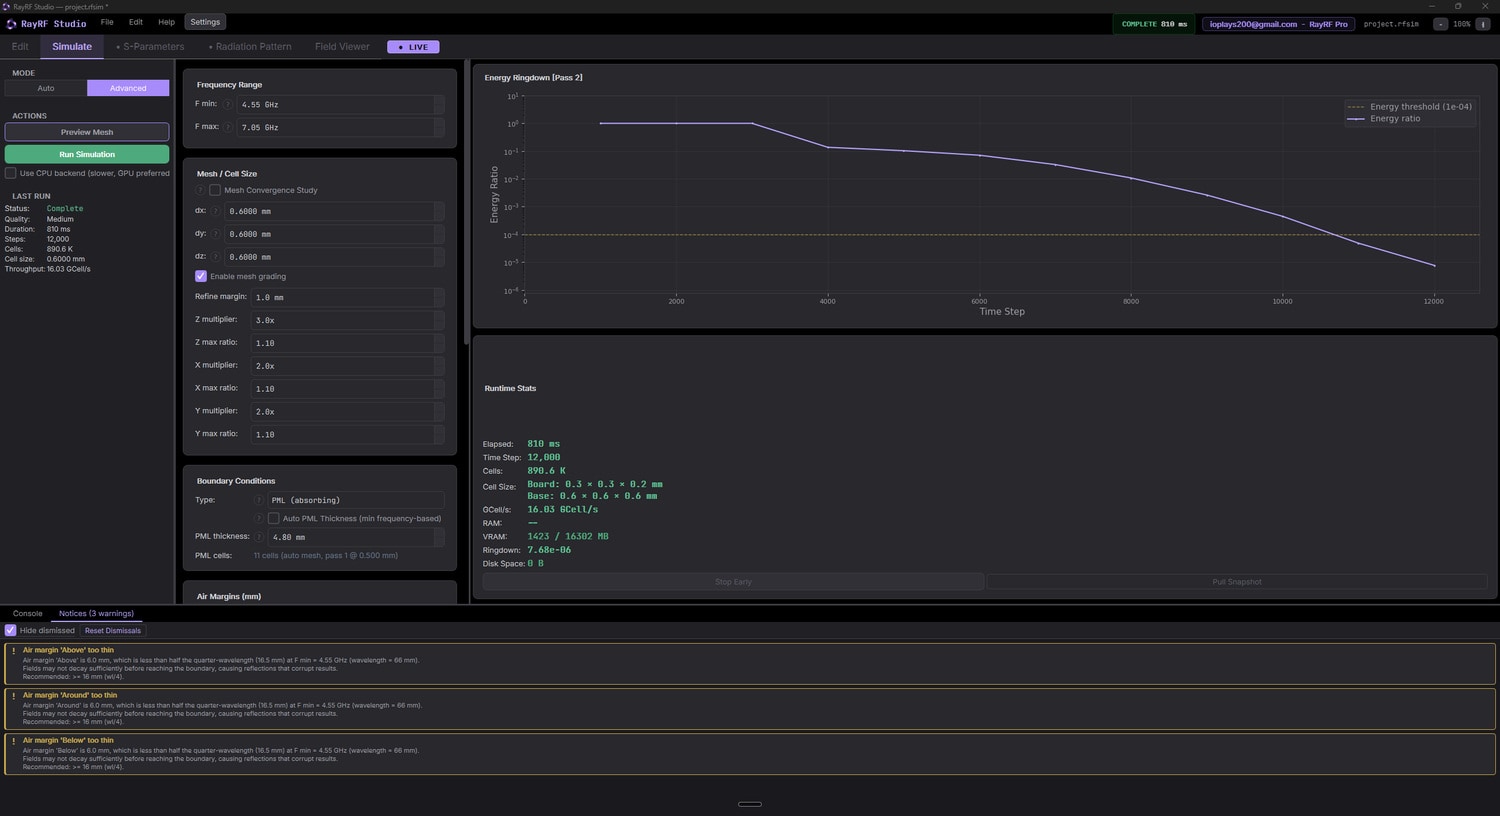Click the PML thickness help icon
Screen dimensions: 1500x816
259,537
